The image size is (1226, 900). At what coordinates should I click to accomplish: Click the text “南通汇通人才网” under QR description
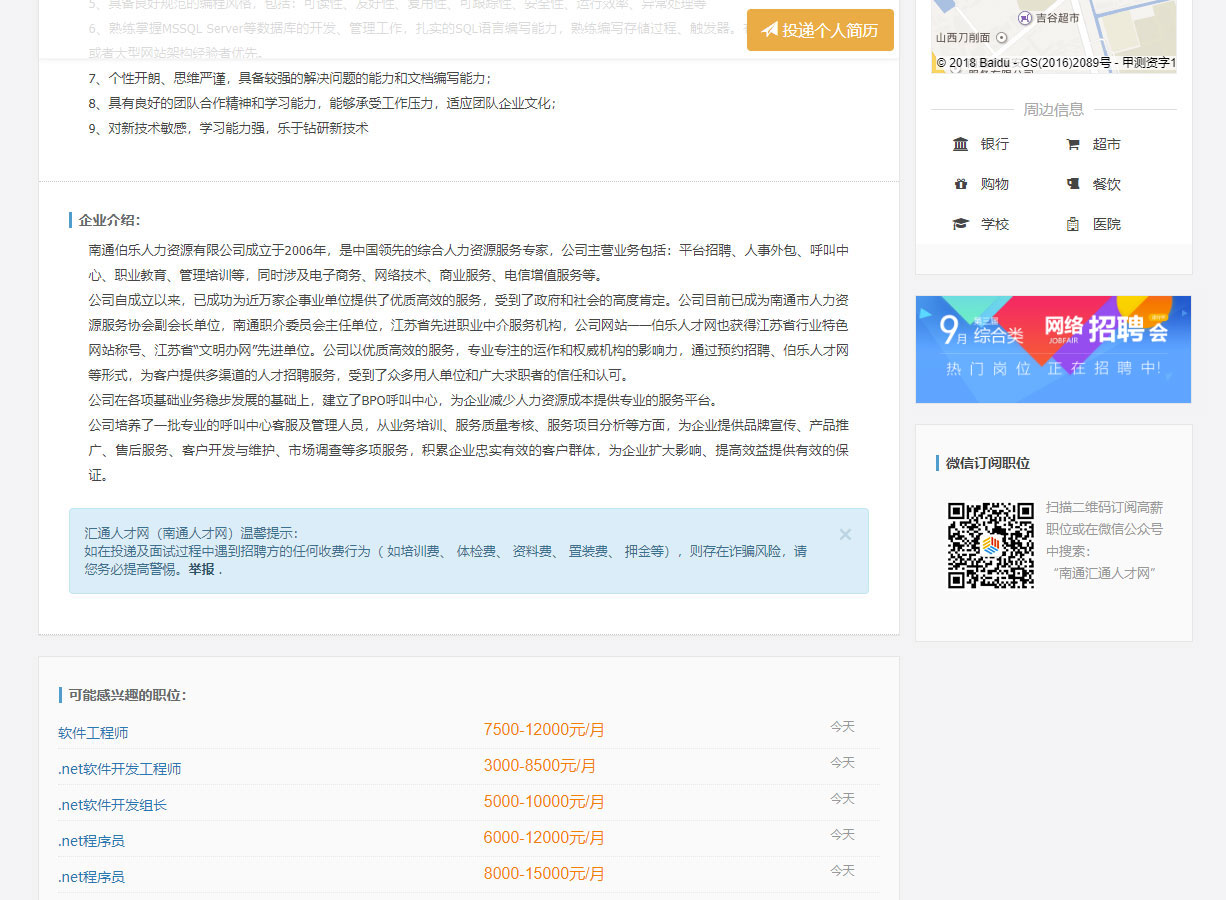point(1104,573)
